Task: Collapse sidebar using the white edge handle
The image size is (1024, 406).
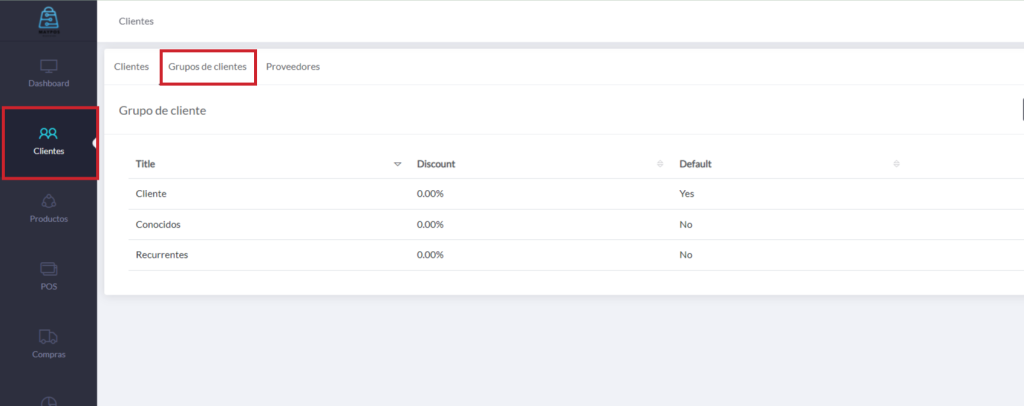Action: click(96, 143)
